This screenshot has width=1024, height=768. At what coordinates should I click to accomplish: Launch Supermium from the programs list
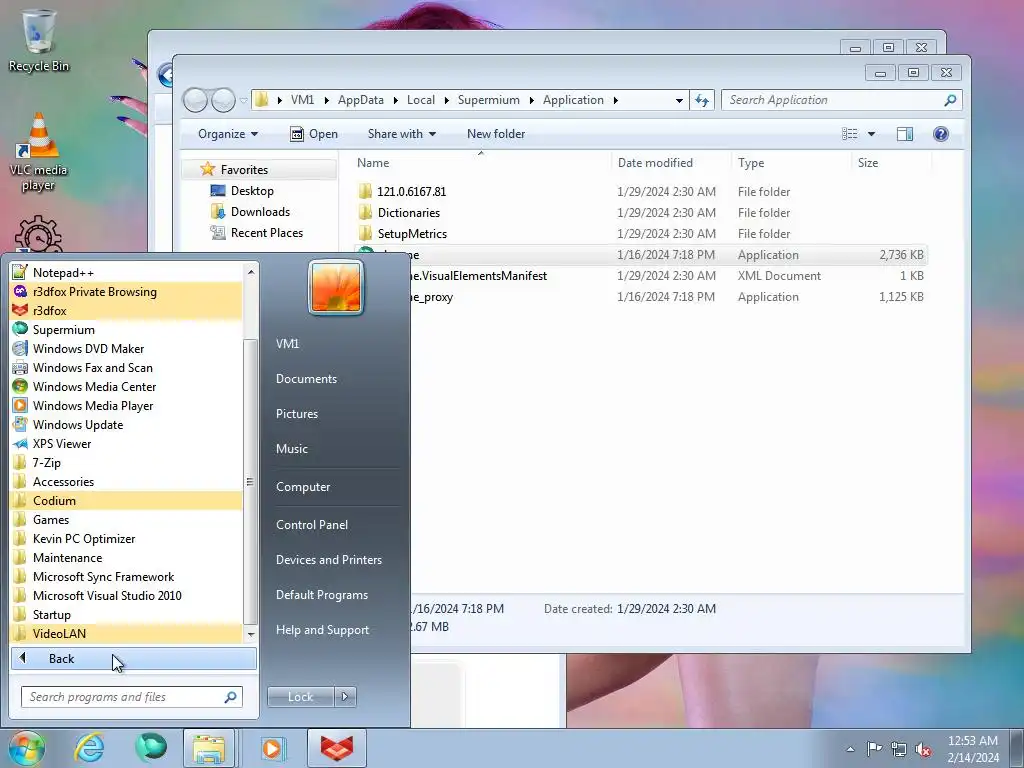pos(127,329)
